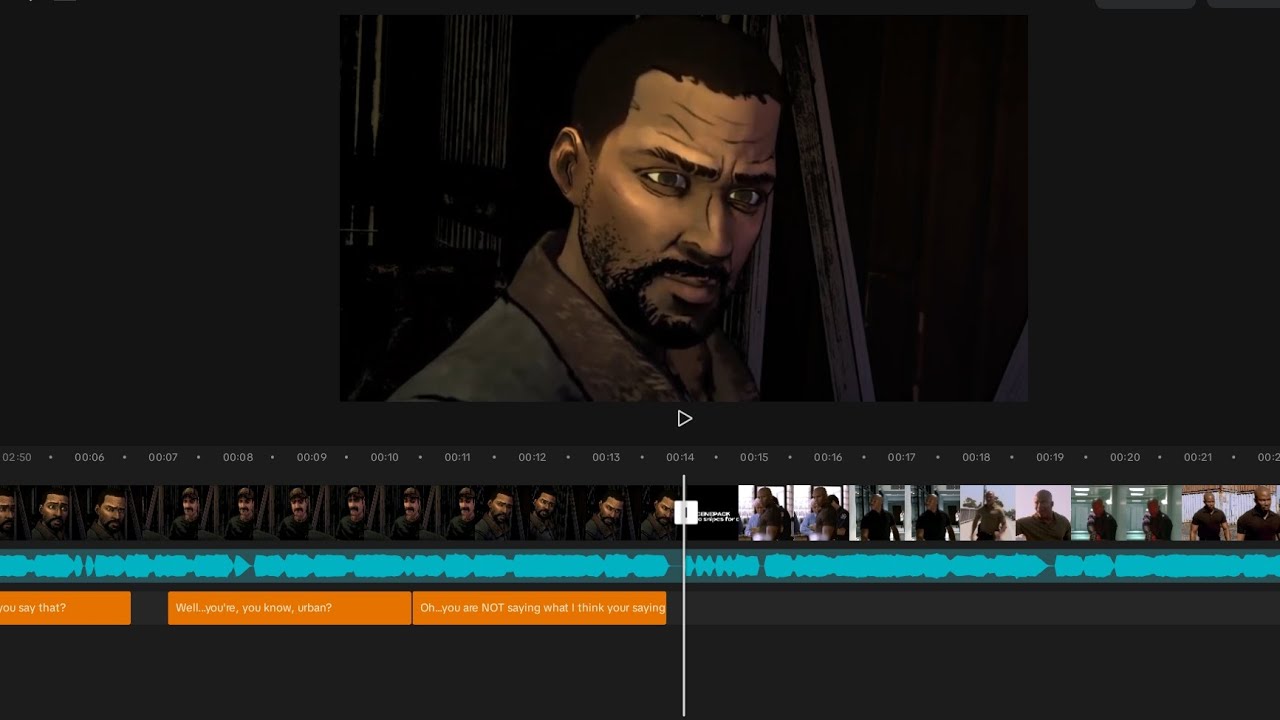Viewport: 1280px width, 720px height.
Task: Select the caption "Well...you're, you know, urban?"
Action: click(x=289, y=608)
